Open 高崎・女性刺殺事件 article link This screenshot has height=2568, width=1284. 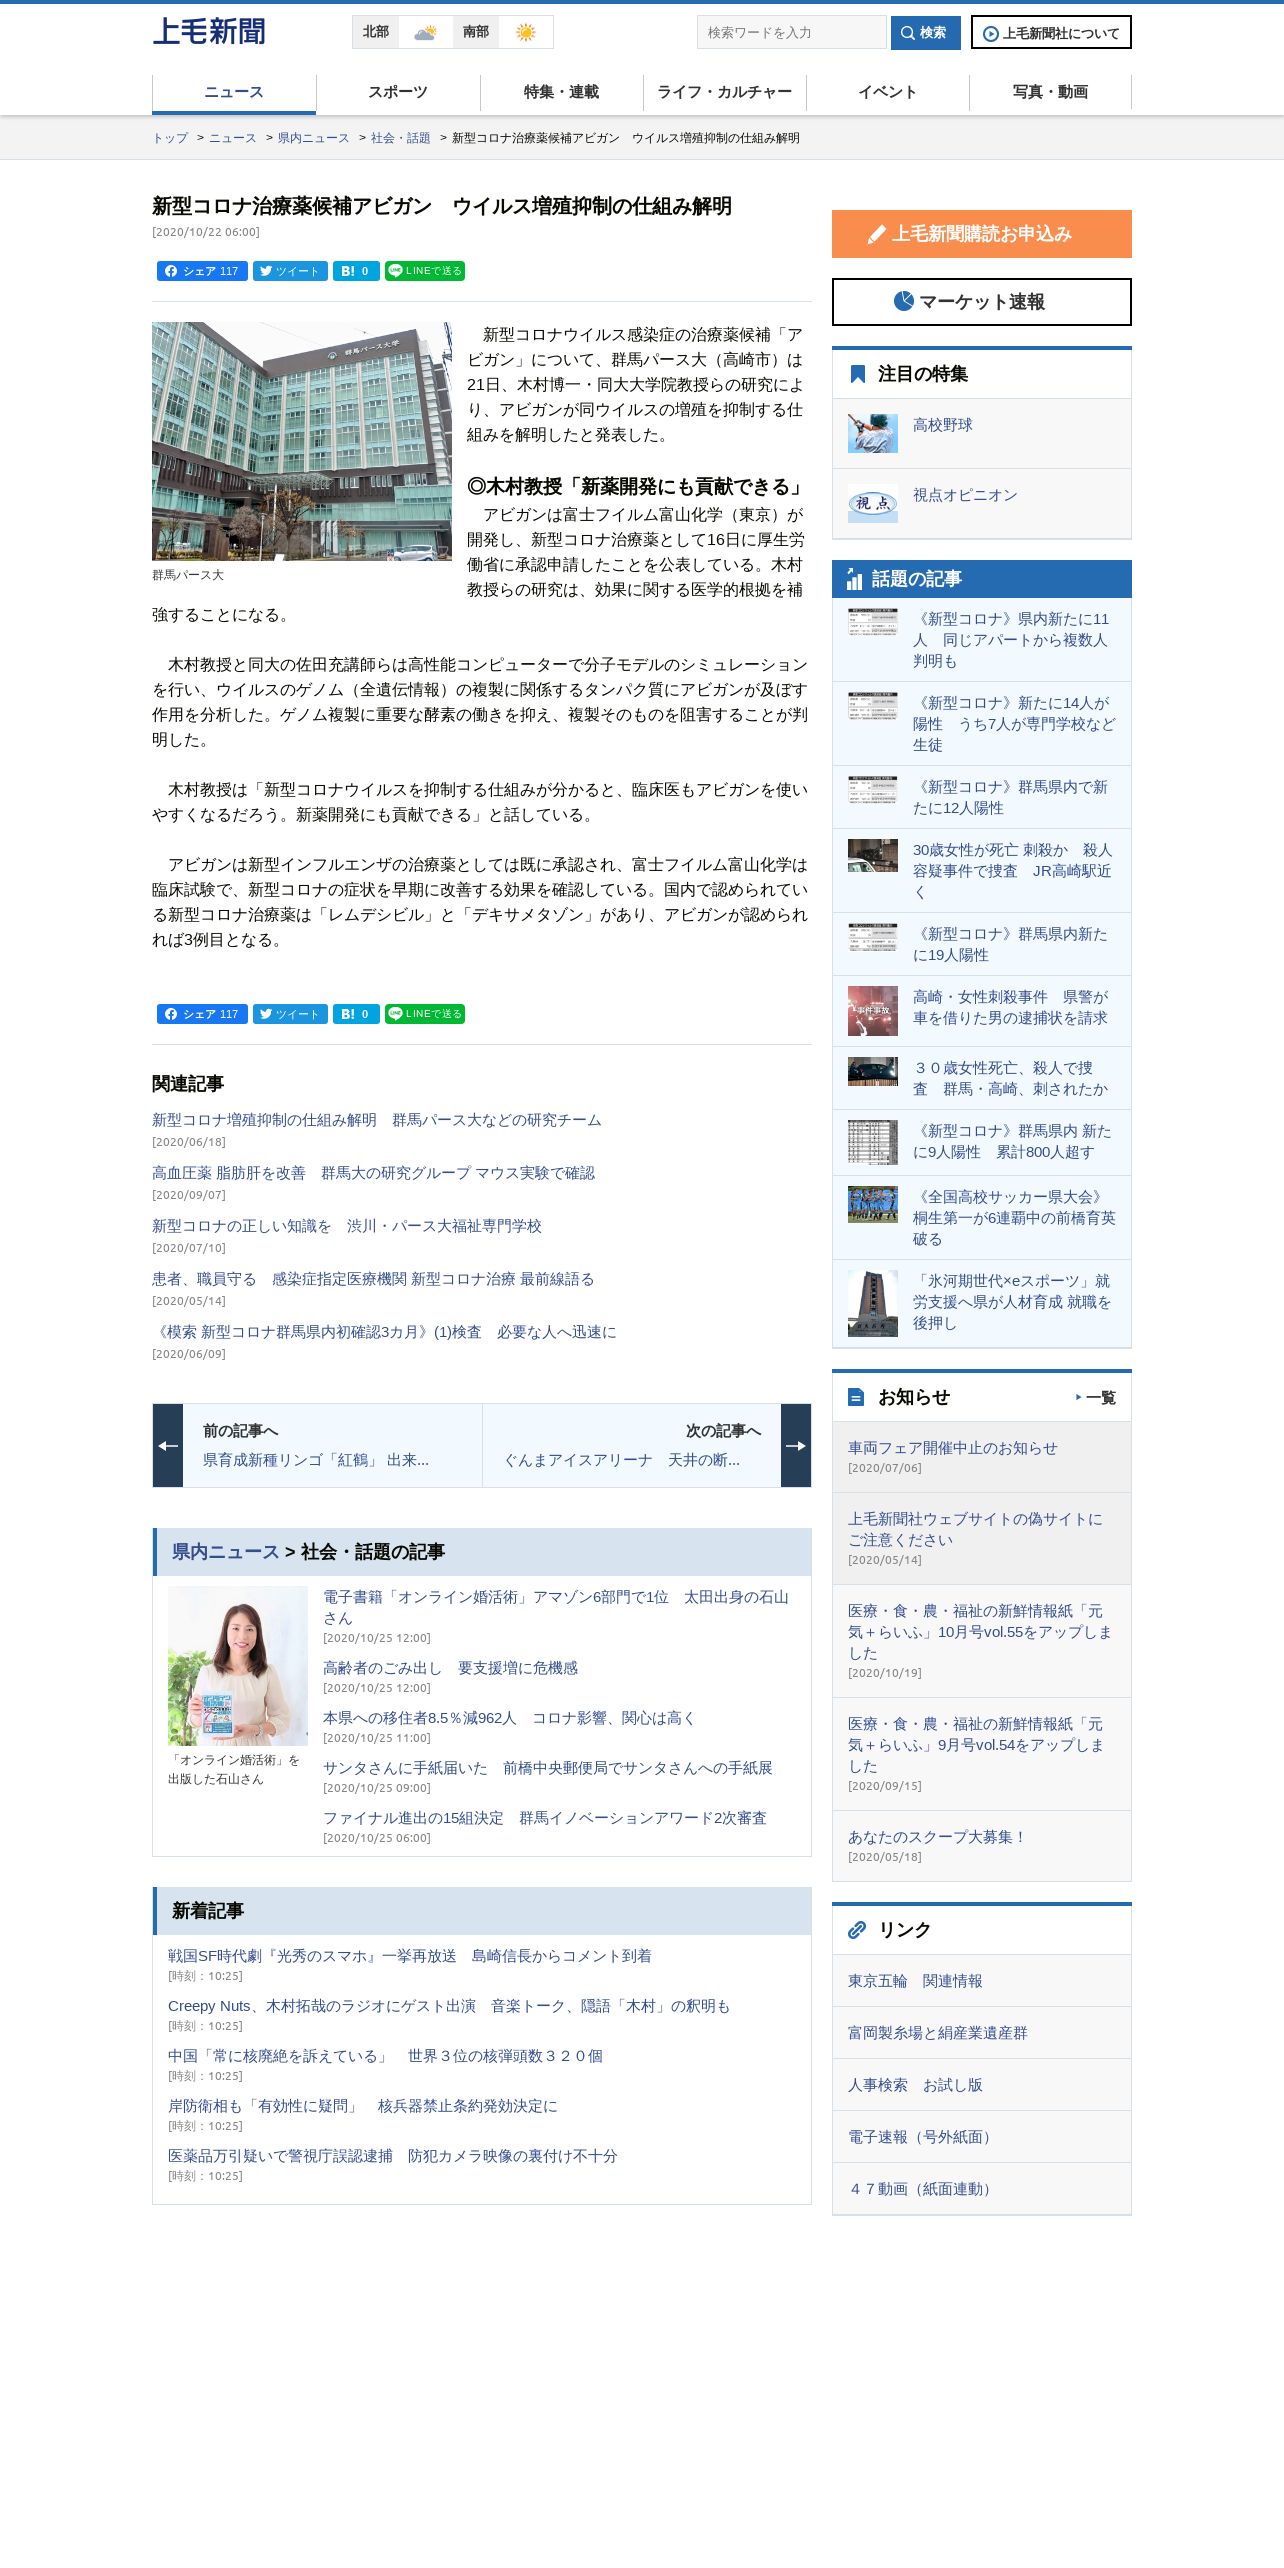(1010, 1007)
